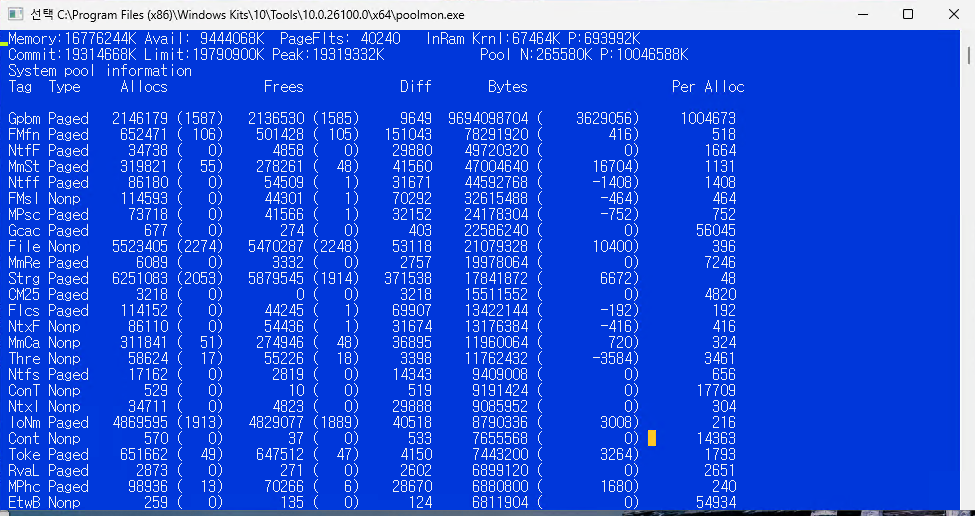Close the poolmon.exe console window
Image resolution: width=975 pixels, height=516 pixels.
pyautogui.click(x=954, y=14)
